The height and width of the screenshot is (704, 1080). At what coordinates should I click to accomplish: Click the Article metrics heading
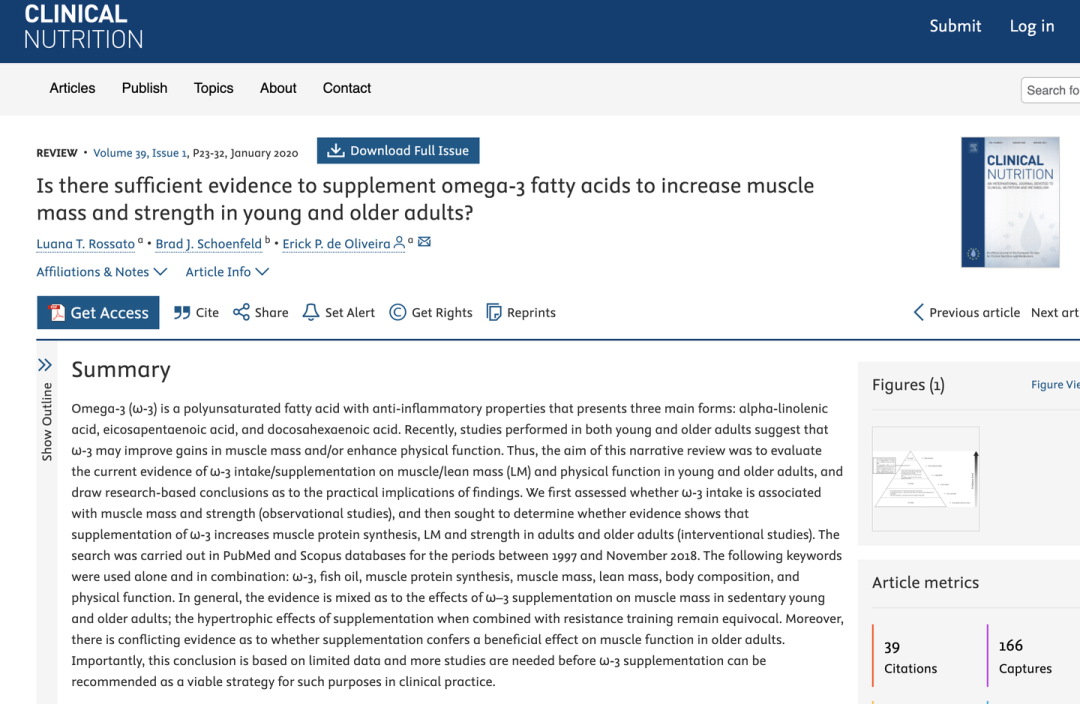[x=926, y=583]
